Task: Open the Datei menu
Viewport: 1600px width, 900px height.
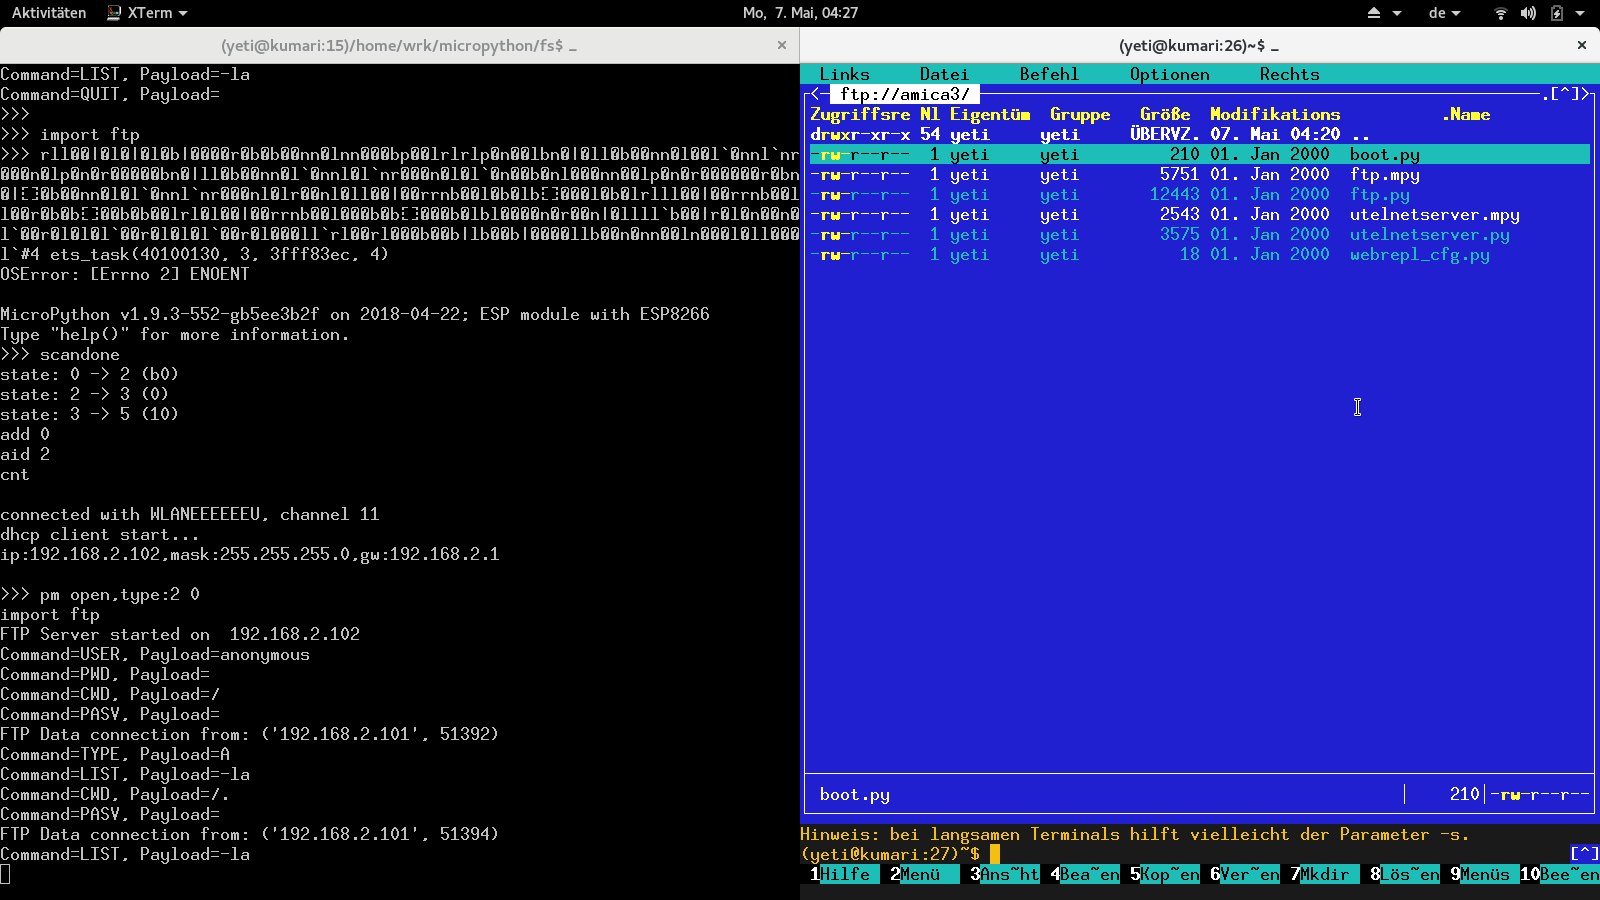Action: [x=944, y=74]
